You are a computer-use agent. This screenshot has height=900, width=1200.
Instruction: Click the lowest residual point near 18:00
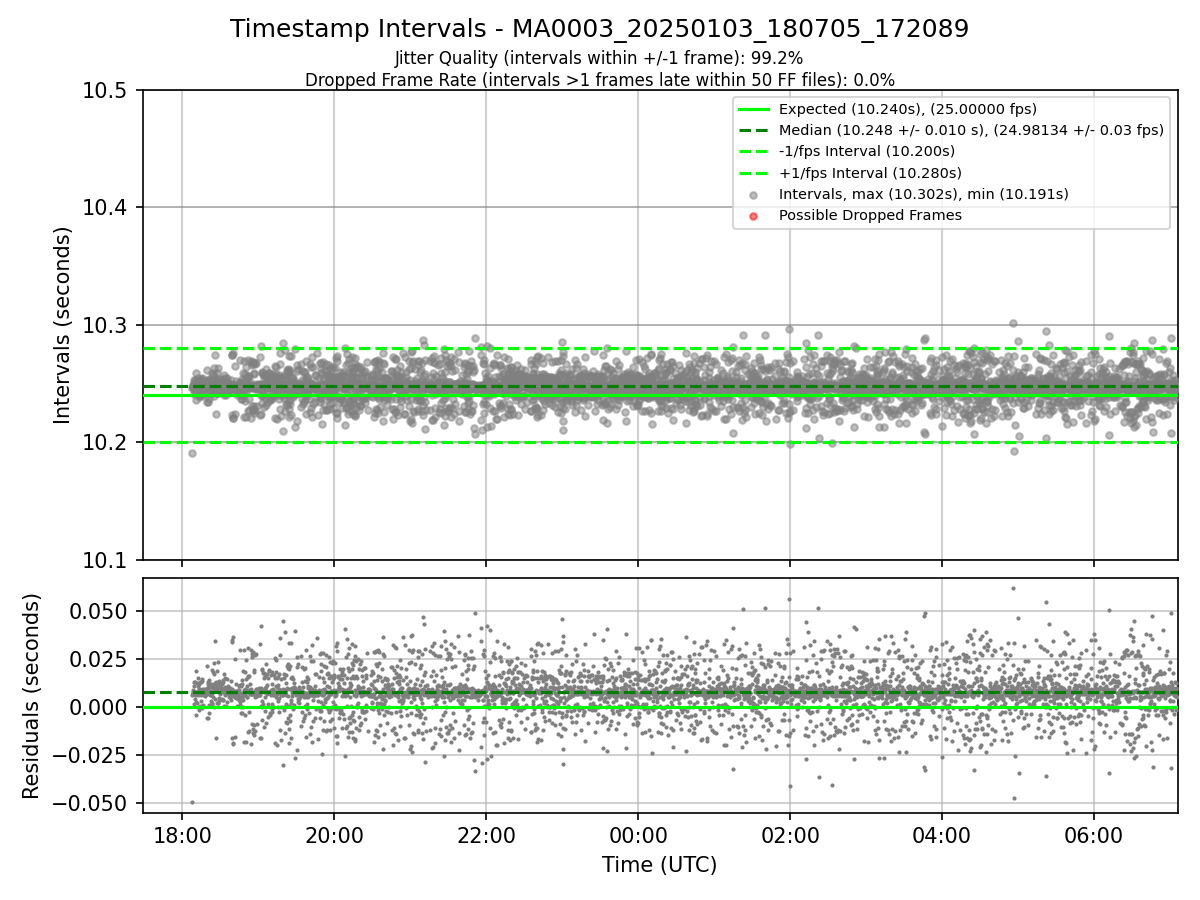tap(192, 802)
